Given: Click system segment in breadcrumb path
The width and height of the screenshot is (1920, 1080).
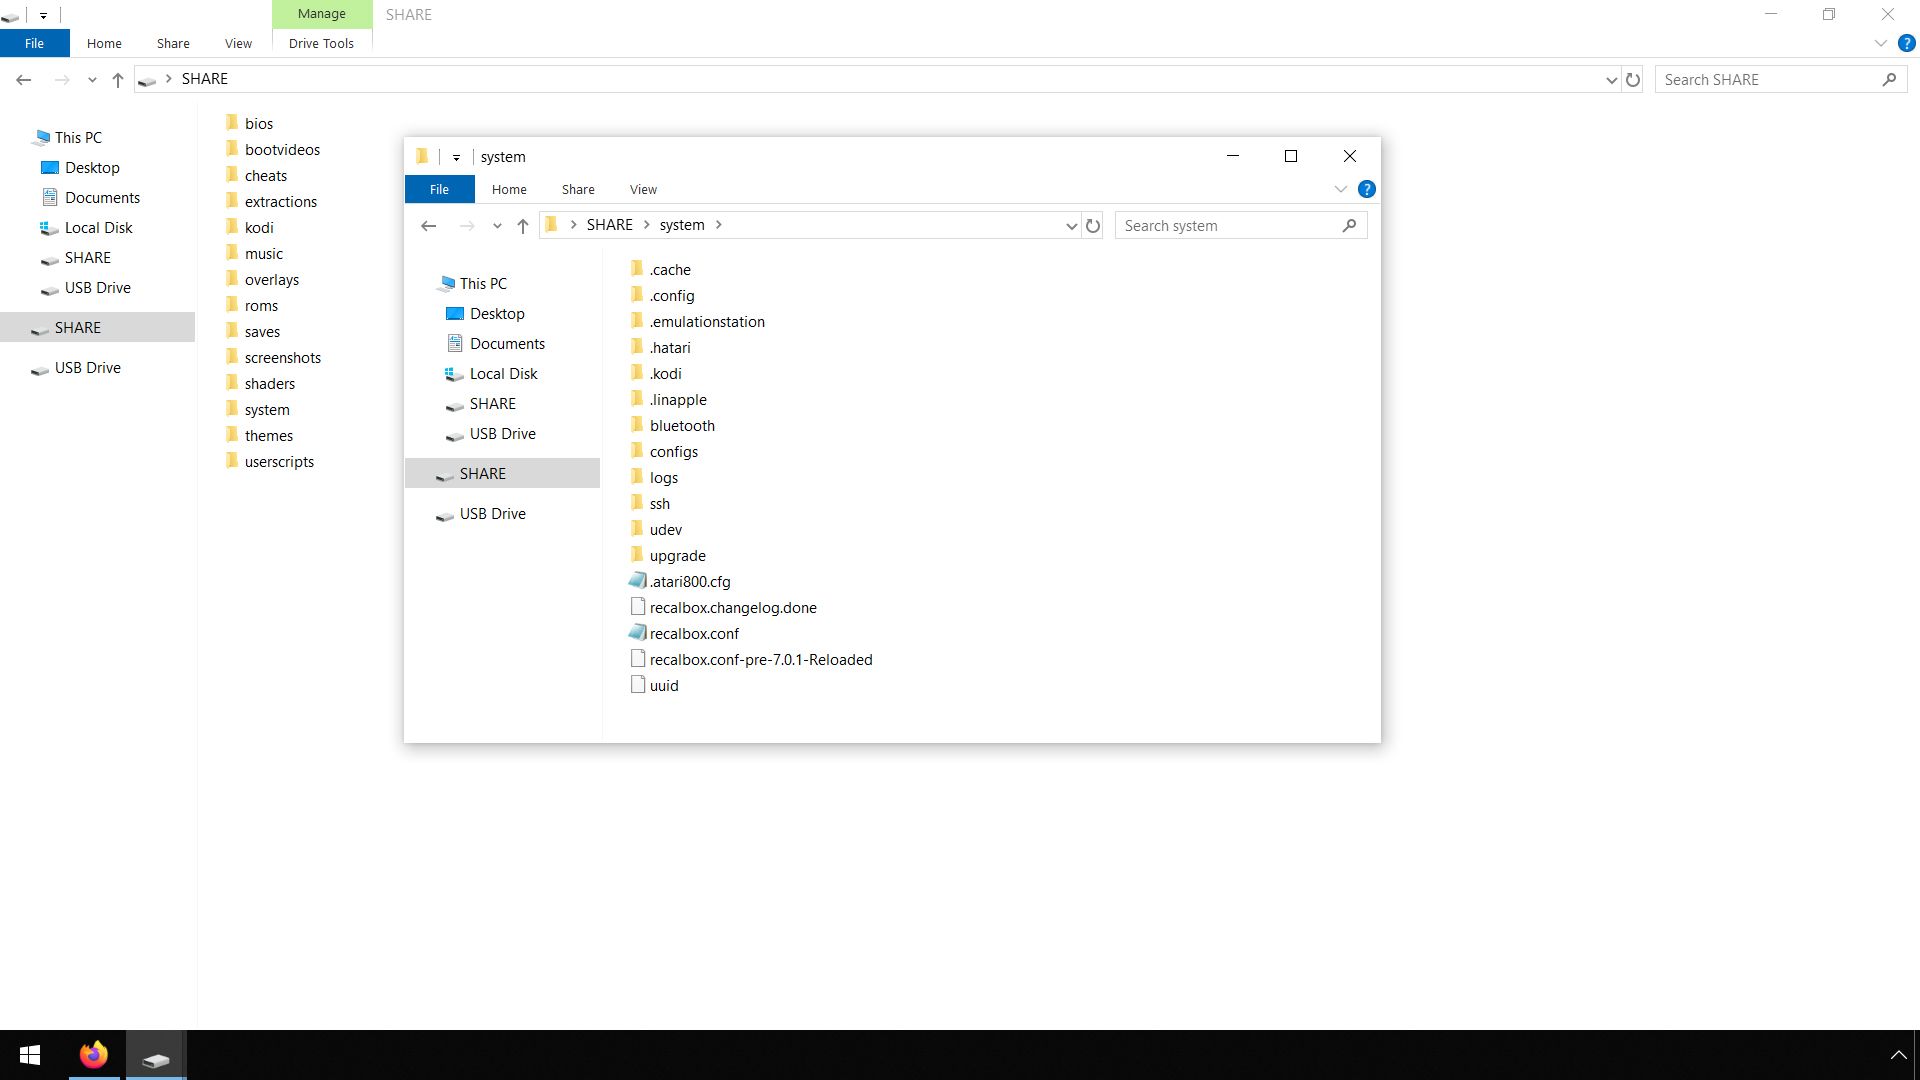Looking at the screenshot, I should [682, 225].
